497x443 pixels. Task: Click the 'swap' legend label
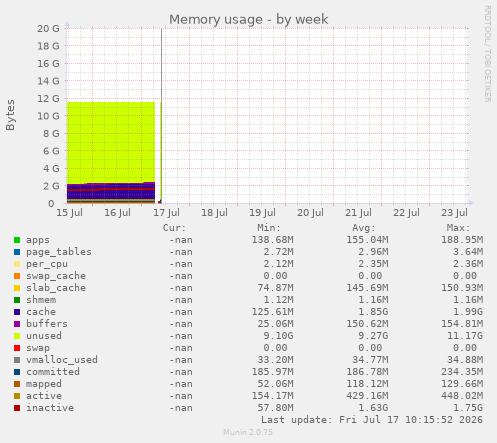pos(38,348)
